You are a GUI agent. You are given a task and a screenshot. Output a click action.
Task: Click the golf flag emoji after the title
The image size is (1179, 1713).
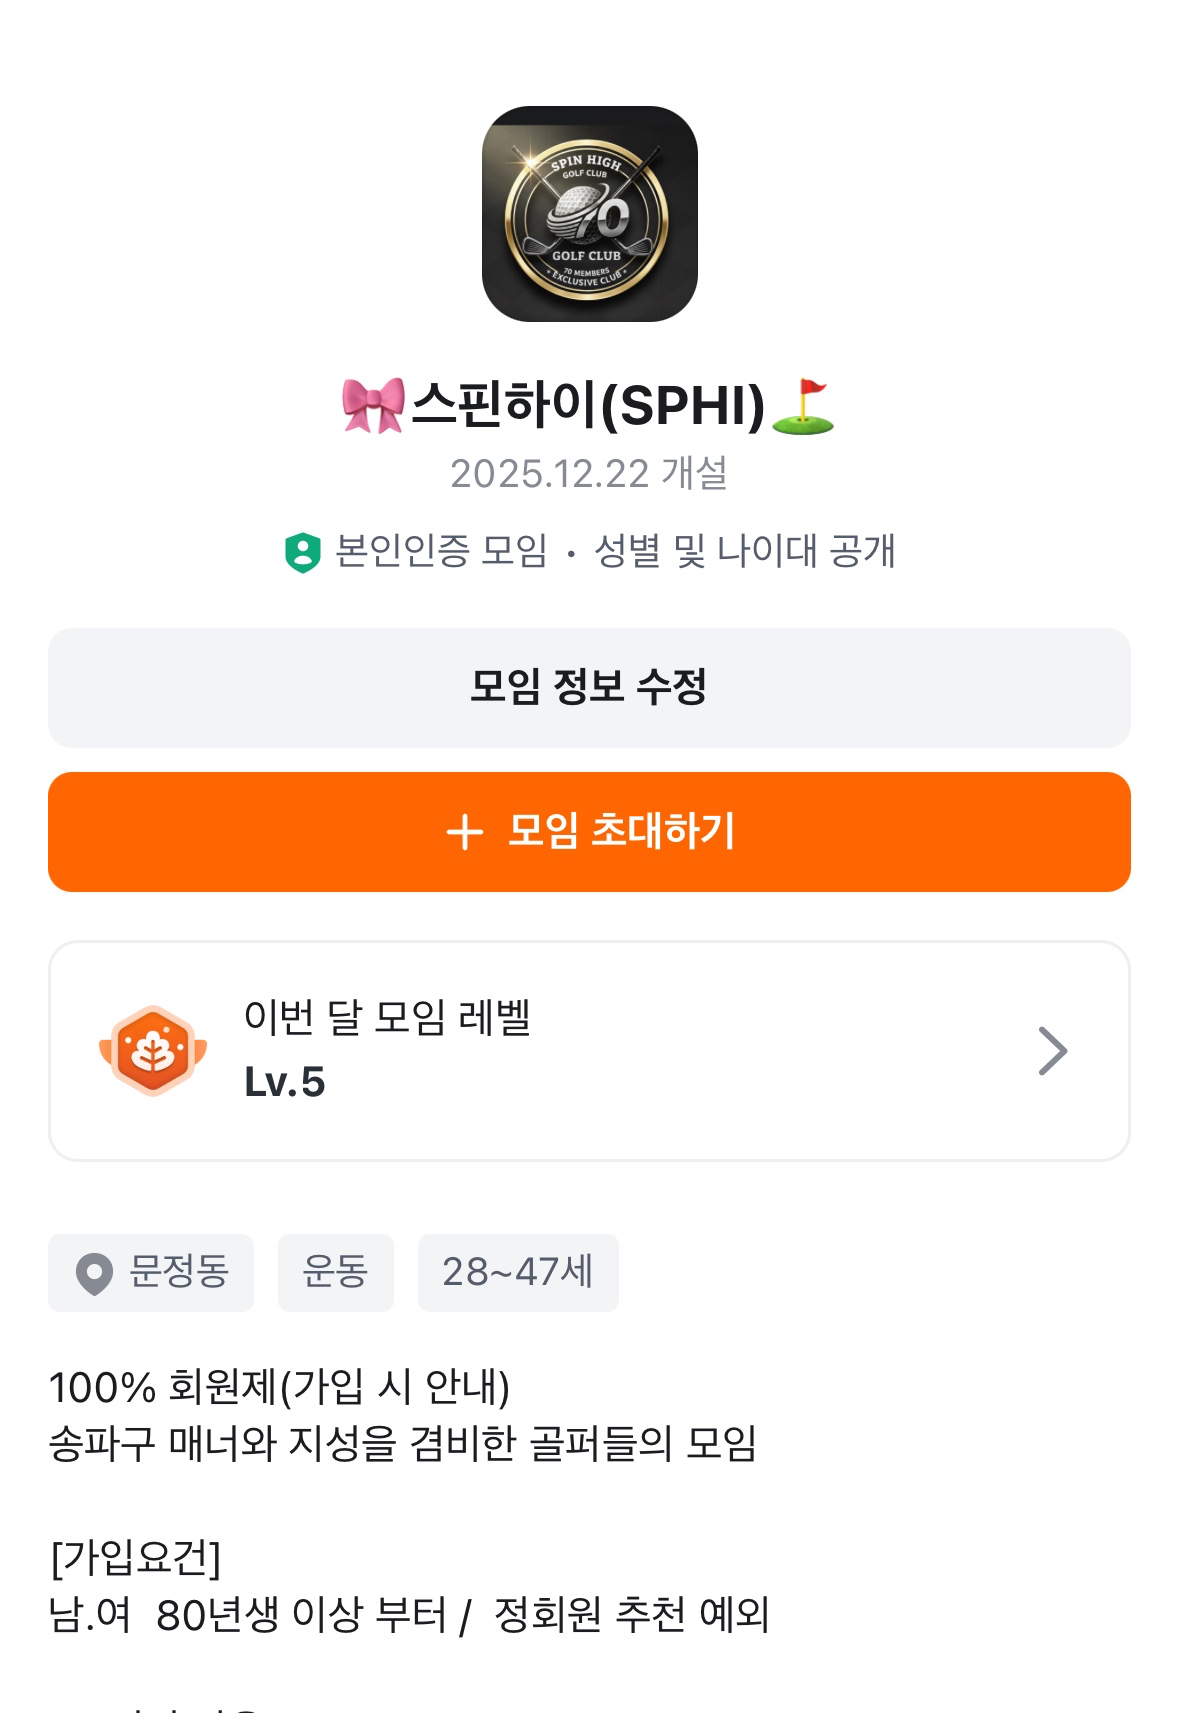coord(804,406)
